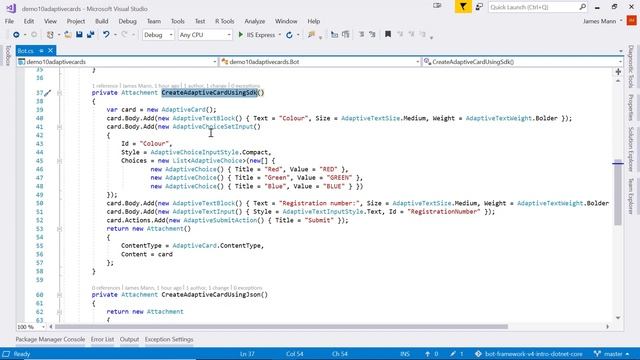Open the Diagnostic Tools side tab
Image resolution: width=640 pixels, height=360 pixels.
click(631, 67)
